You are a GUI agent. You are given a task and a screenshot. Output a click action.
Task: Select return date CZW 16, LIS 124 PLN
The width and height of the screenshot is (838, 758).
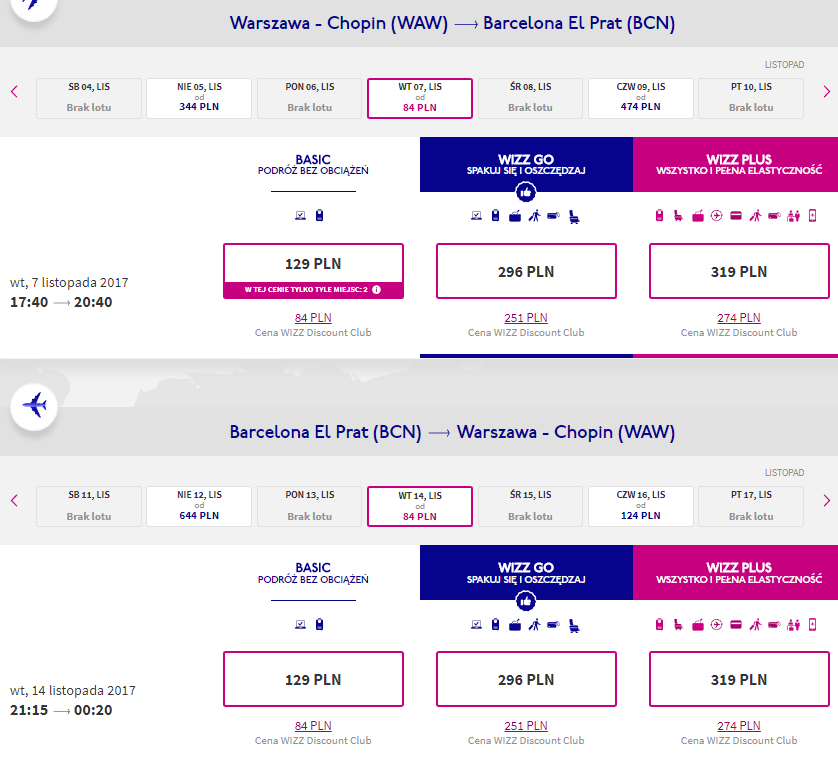pyautogui.click(x=641, y=506)
